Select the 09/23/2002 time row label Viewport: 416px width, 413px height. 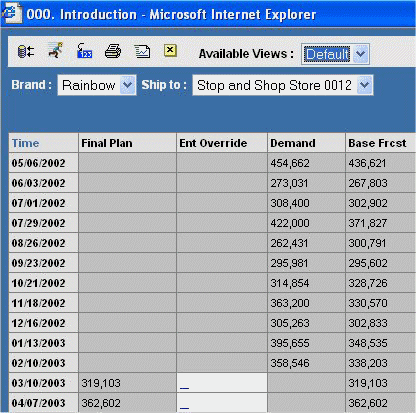(43, 263)
